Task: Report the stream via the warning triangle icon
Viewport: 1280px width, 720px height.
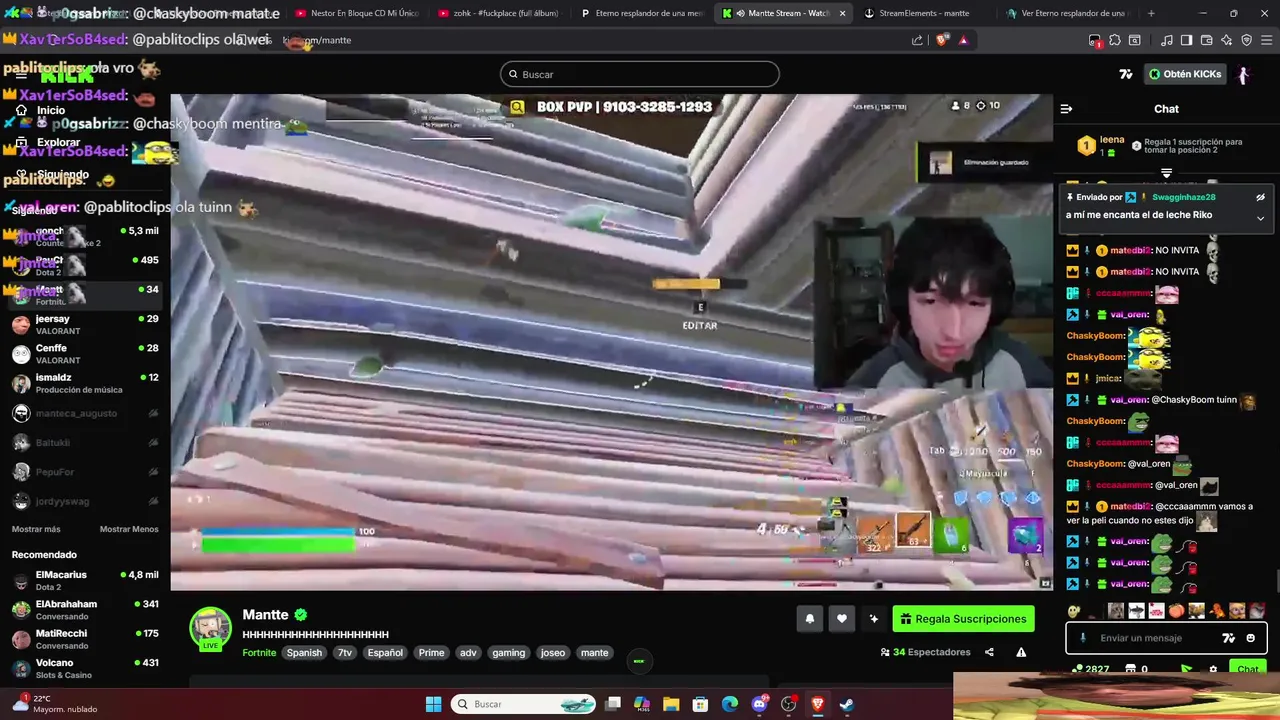Action: tap(1021, 652)
